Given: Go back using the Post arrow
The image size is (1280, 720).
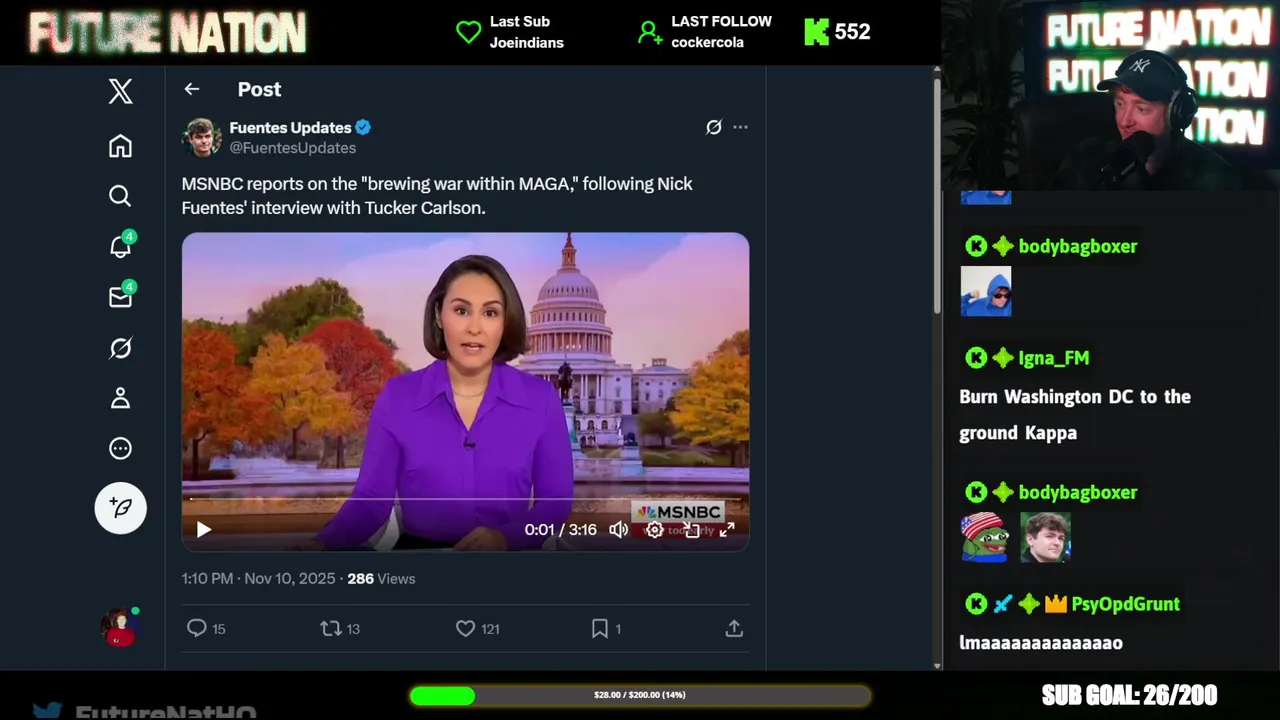Looking at the screenshot, I should click(x=192, y=89).
